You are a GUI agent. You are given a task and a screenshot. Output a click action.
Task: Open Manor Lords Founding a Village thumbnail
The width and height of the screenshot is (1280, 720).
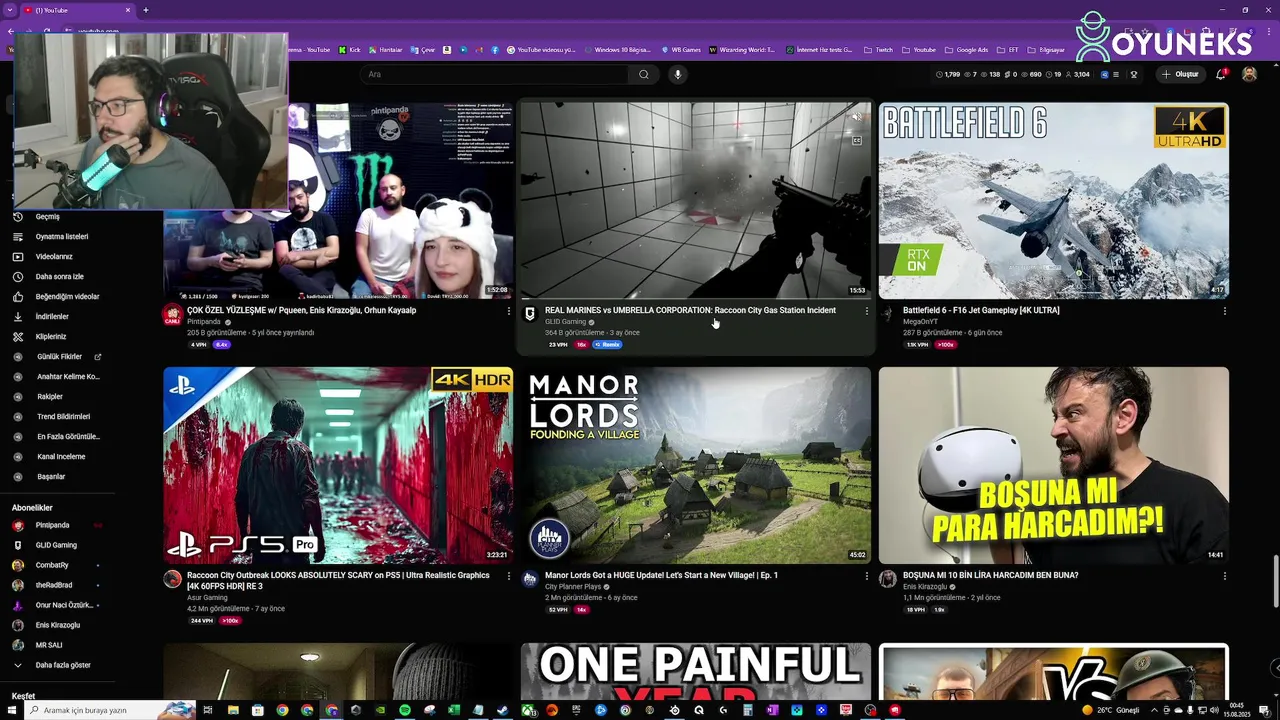pos(696,465)
